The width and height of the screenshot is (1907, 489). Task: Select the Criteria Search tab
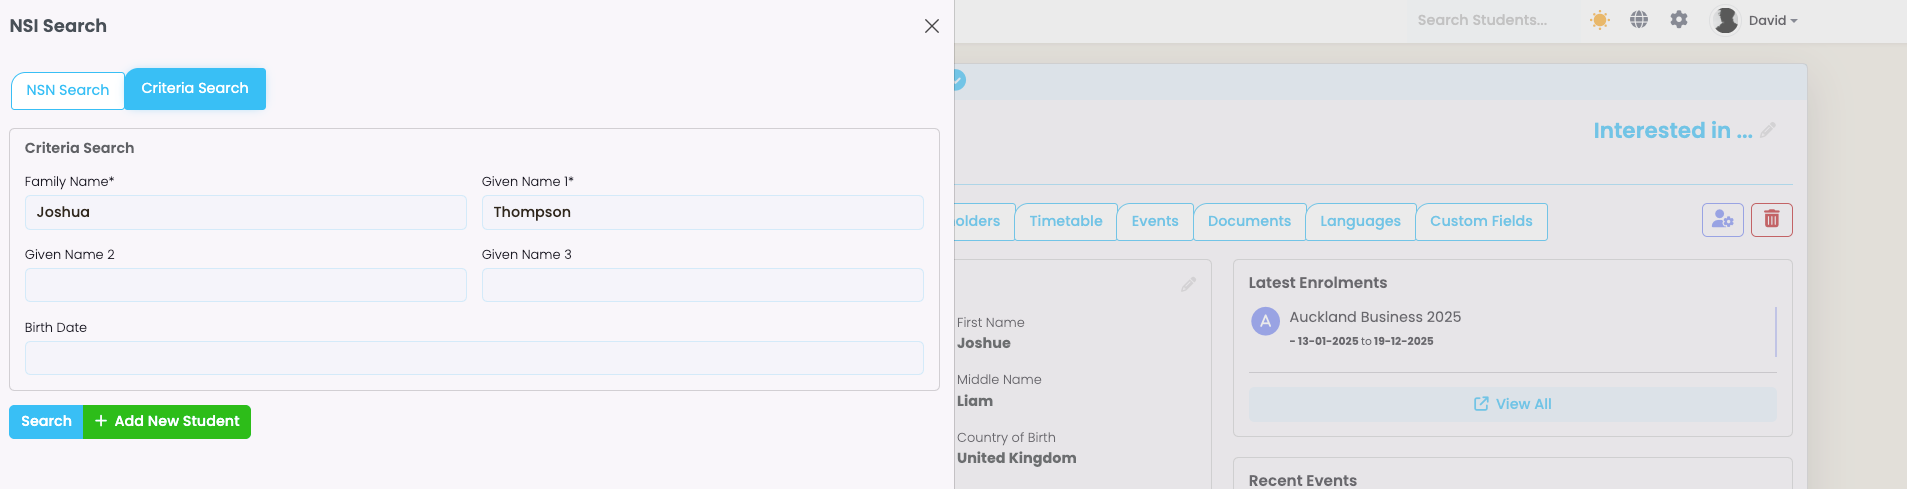click(195, 89)
